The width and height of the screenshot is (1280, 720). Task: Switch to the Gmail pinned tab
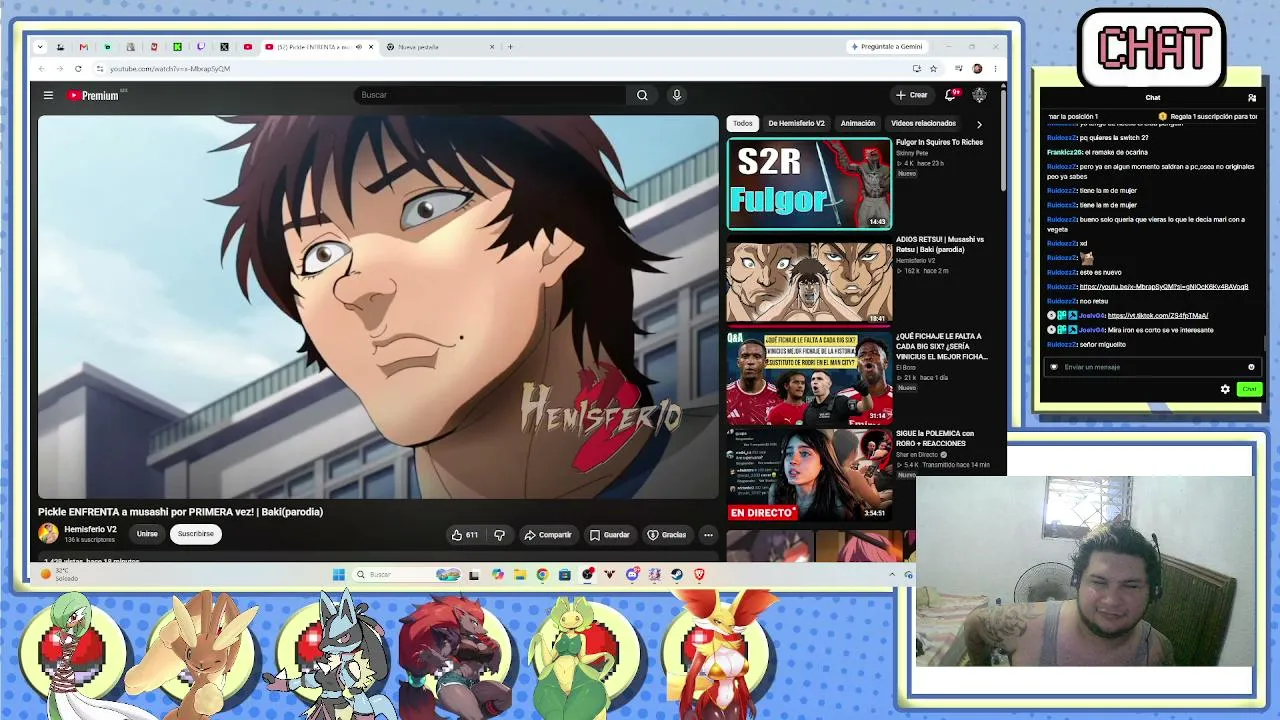(x=83, y=47)
